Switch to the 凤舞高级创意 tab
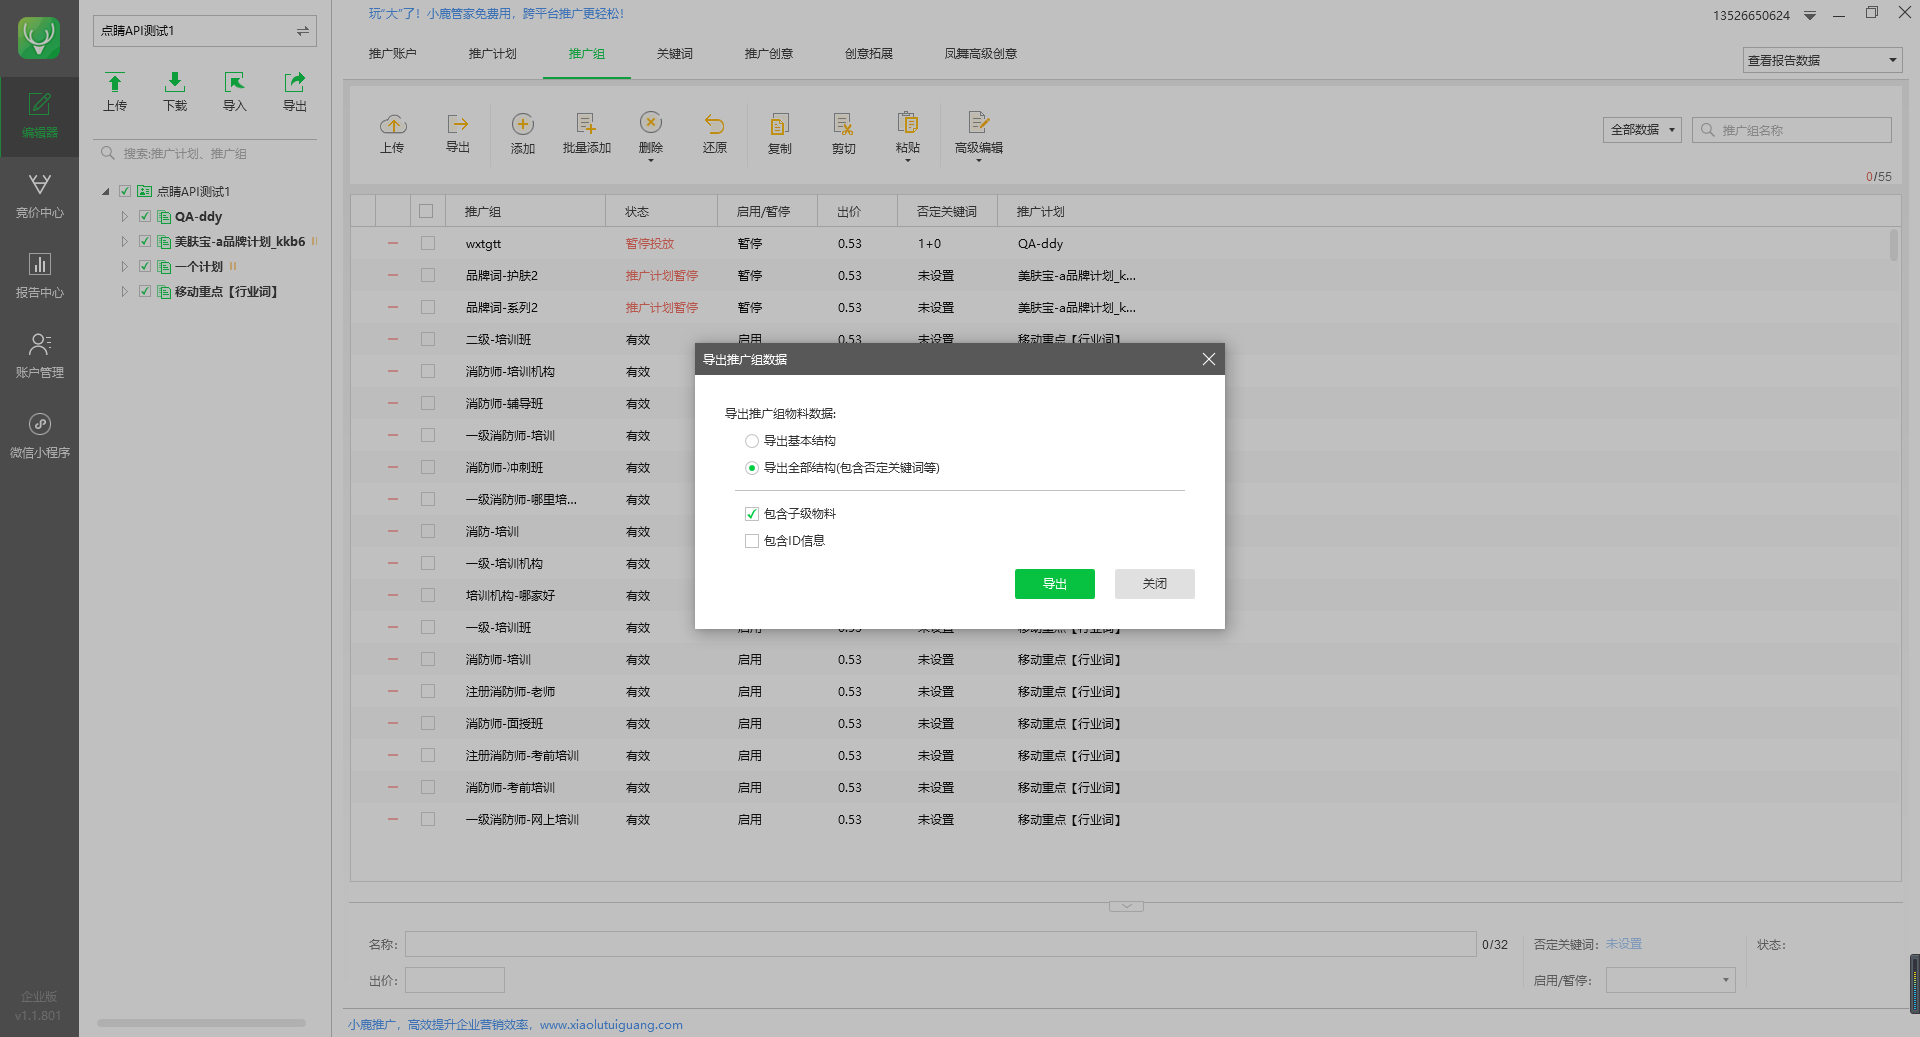The image size is (1920, 1037). point(980,54)
